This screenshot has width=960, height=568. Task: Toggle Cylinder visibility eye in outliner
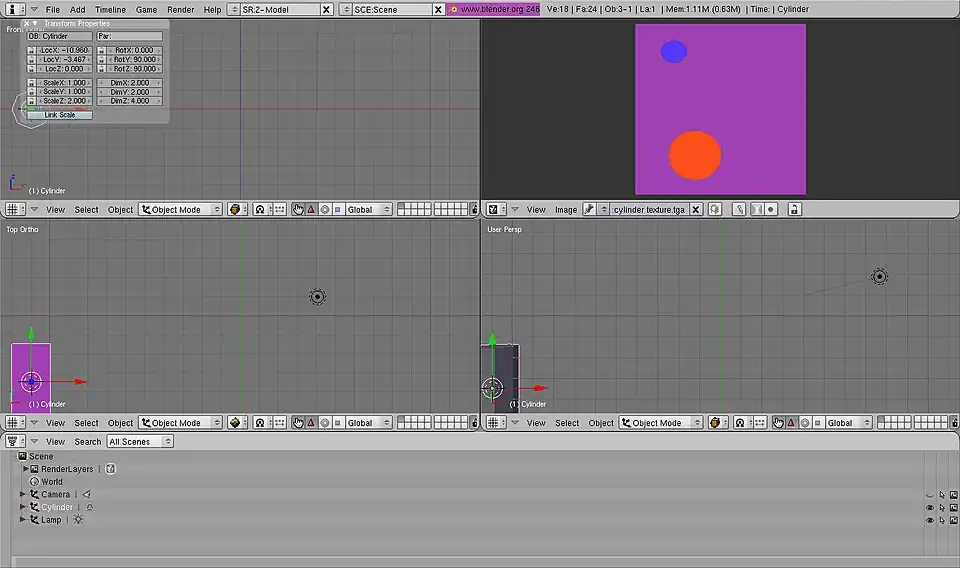click(x=929, y=507)
